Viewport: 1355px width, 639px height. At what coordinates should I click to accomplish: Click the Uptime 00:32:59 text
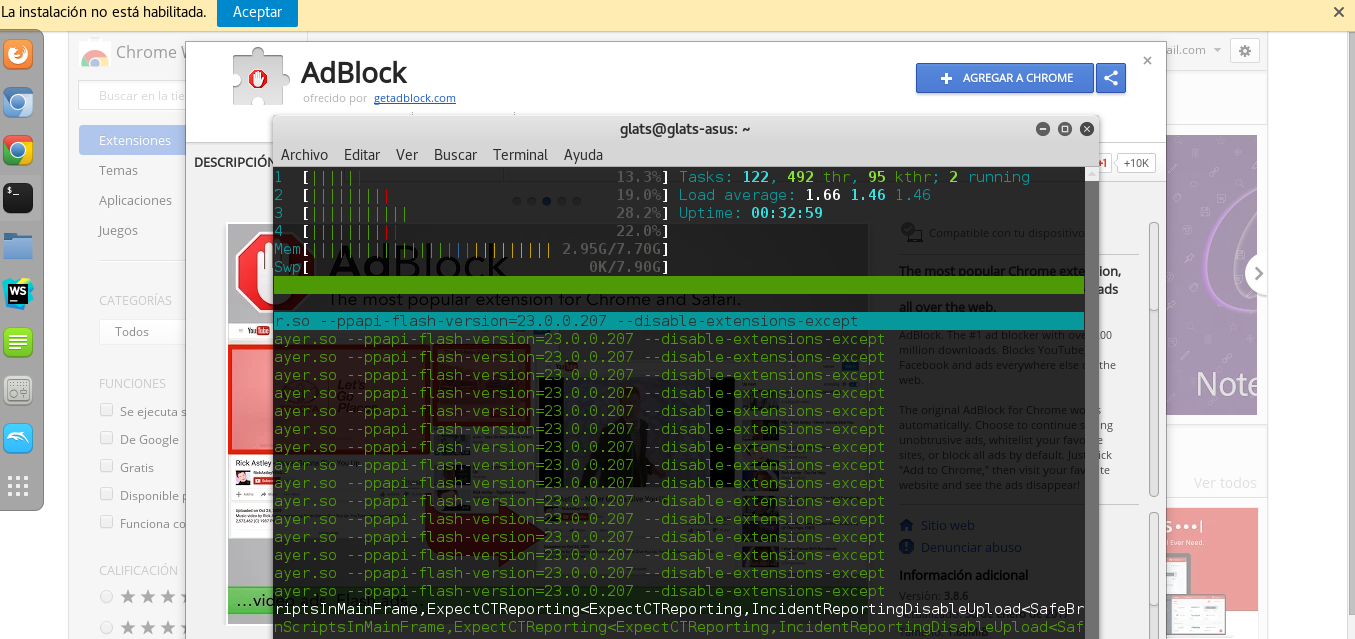click(750, 213)
